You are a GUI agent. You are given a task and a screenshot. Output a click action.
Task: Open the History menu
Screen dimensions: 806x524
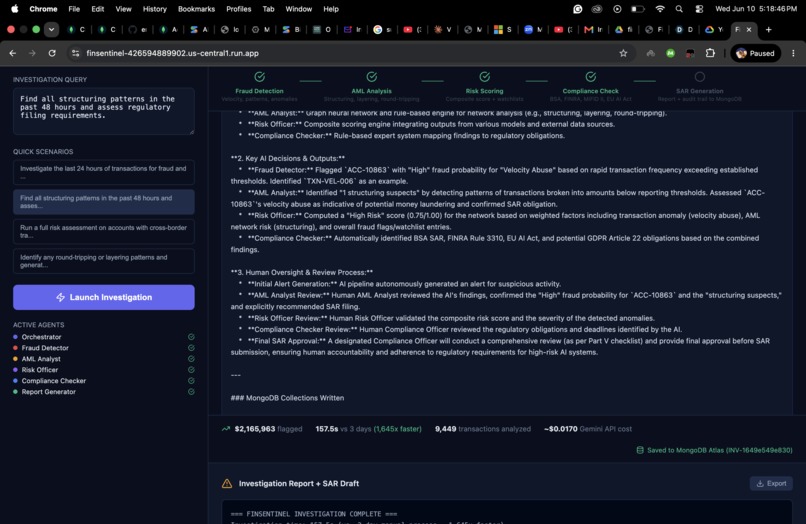[x=154, y=9]
